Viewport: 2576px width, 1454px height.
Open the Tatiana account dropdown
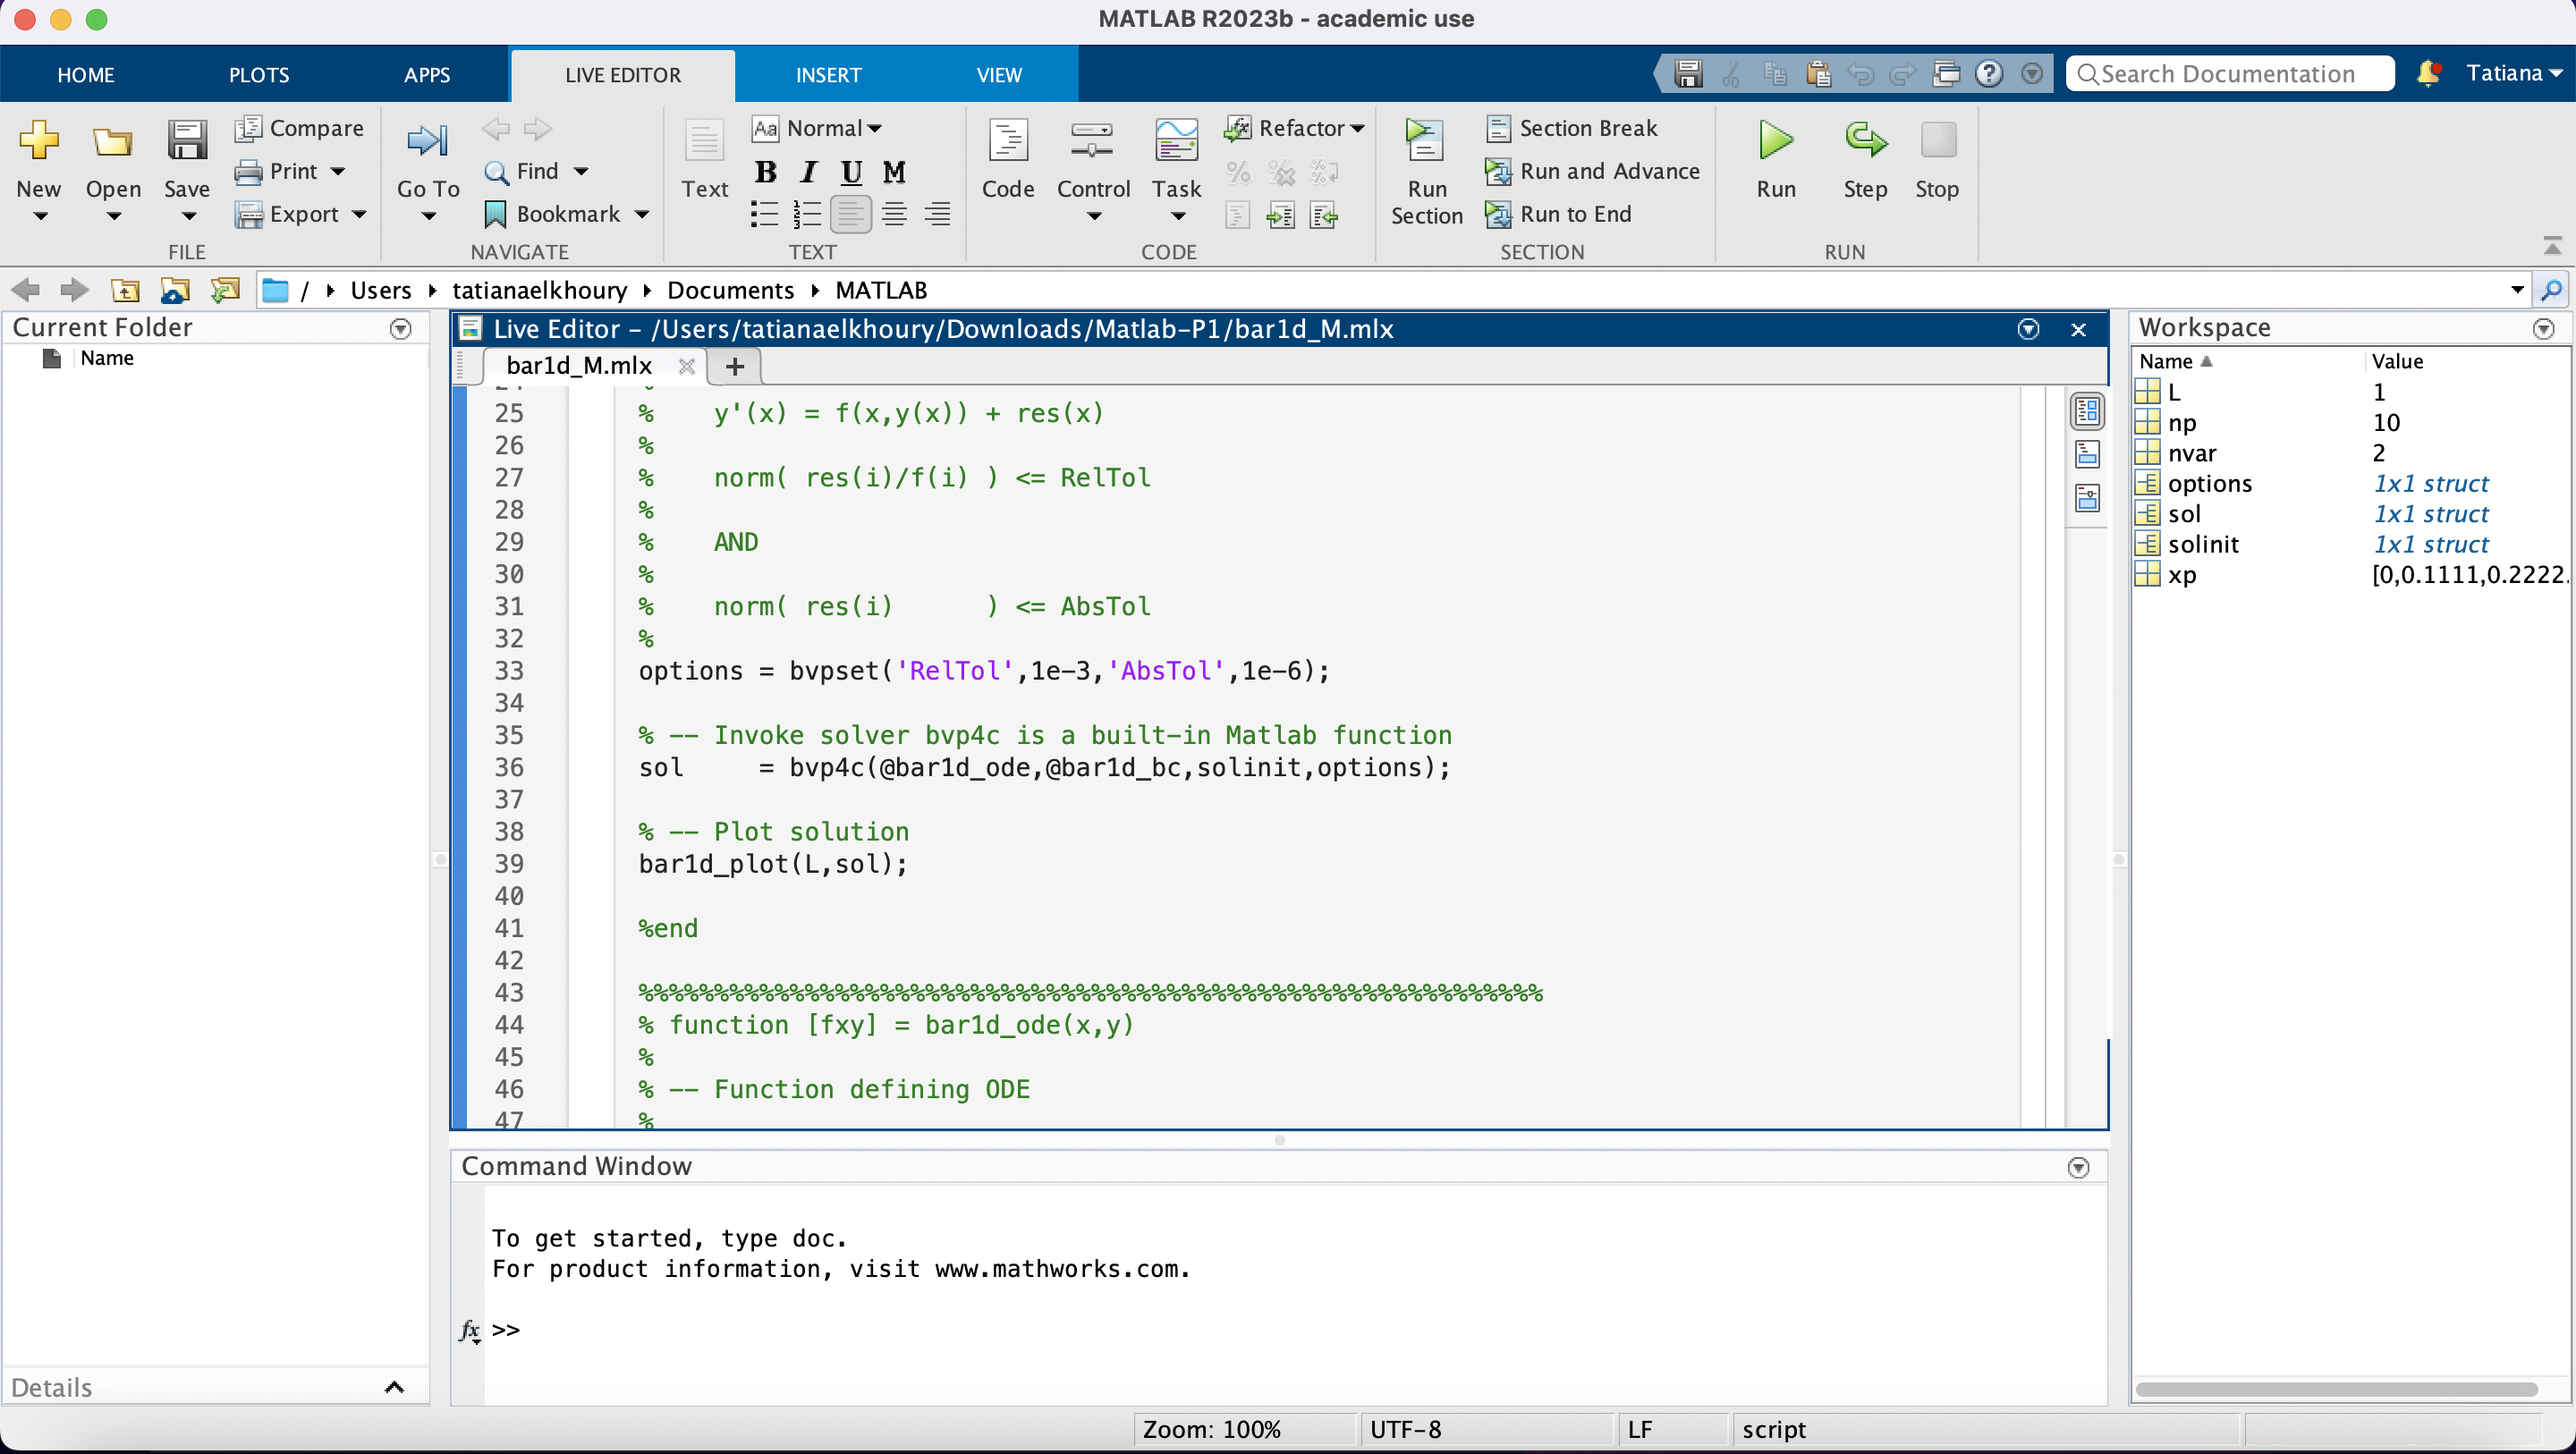pyautogui.click(x=2512, y=73)
